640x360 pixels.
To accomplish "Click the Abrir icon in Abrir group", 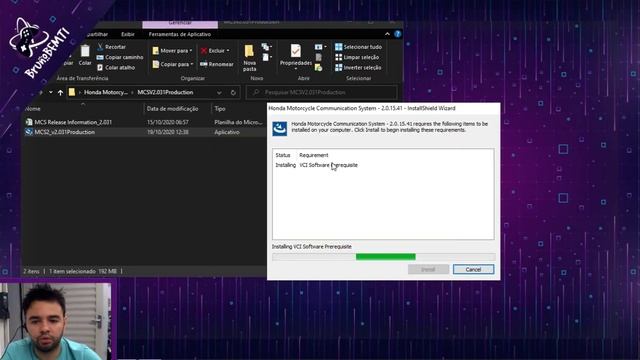I will click(x=319, y=47).
